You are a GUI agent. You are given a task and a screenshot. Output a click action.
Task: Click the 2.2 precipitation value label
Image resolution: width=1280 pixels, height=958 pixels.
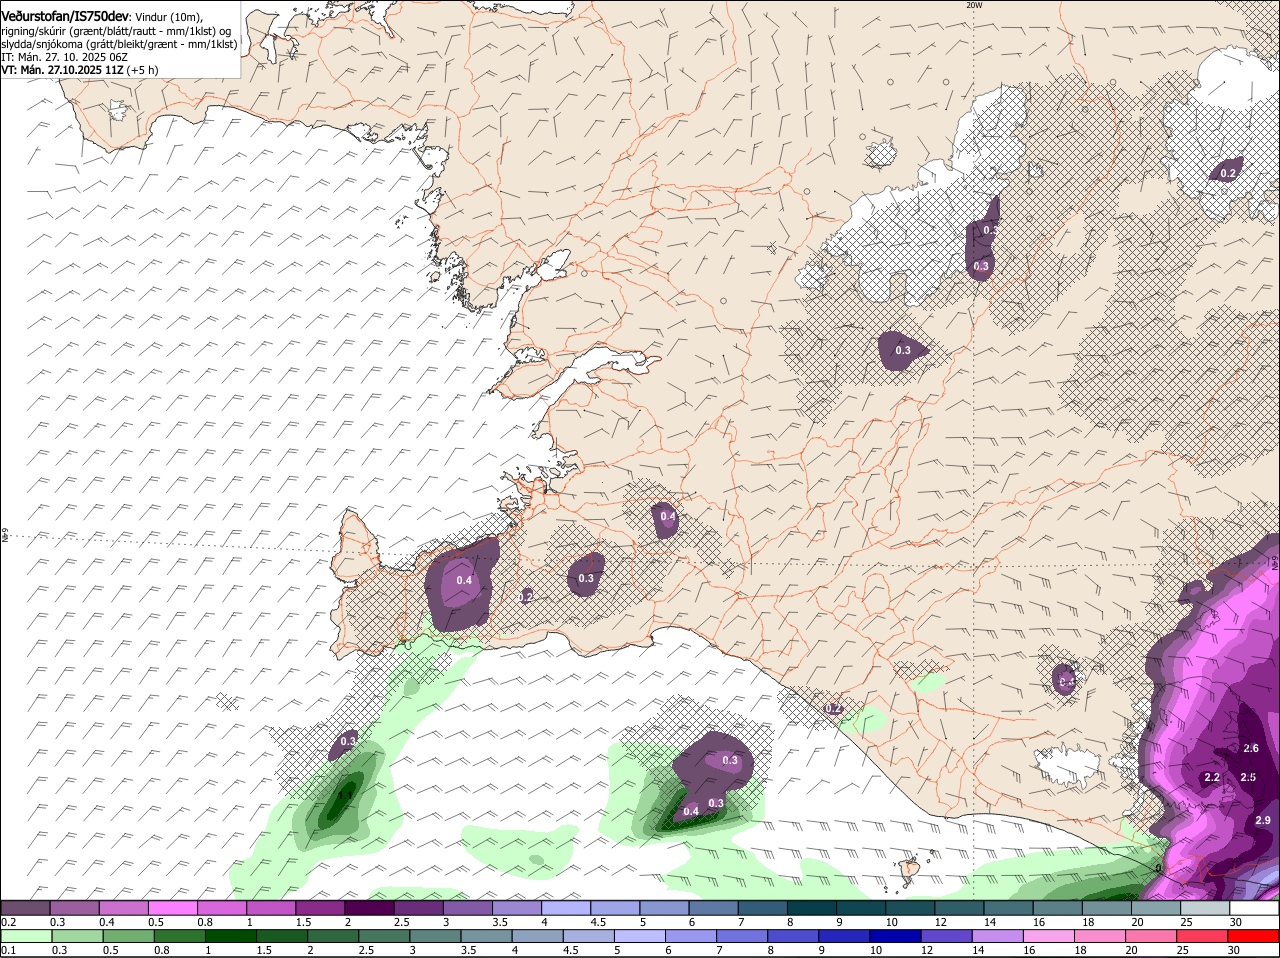[1212, 777]
